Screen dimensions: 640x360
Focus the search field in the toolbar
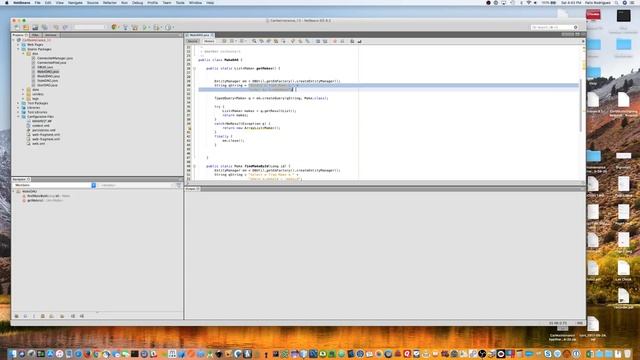pyautogui.click(x=554, y=27)
